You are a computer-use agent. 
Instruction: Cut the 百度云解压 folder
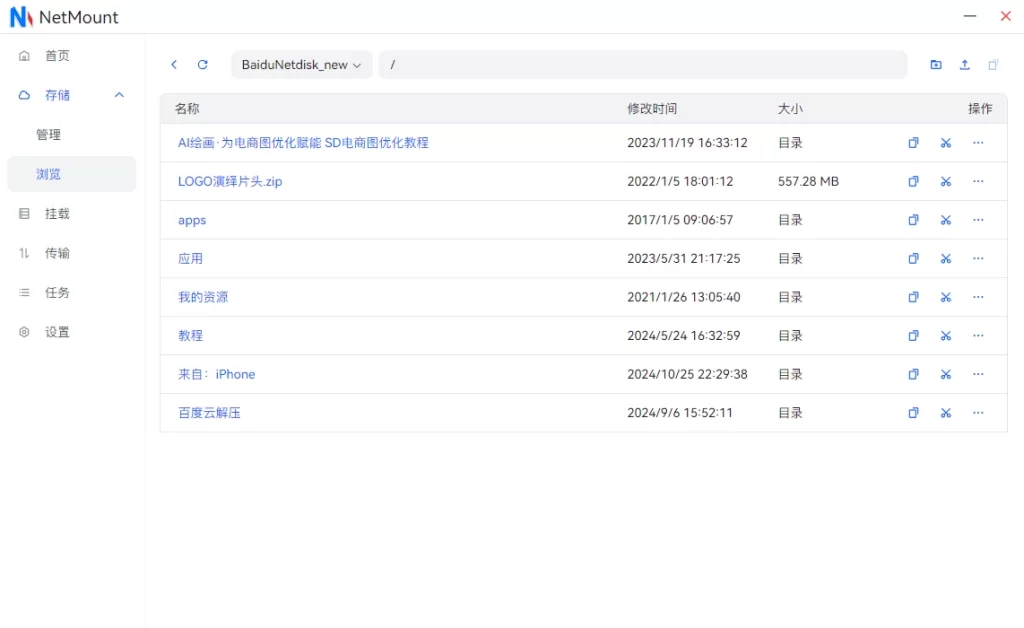[945, 413]
